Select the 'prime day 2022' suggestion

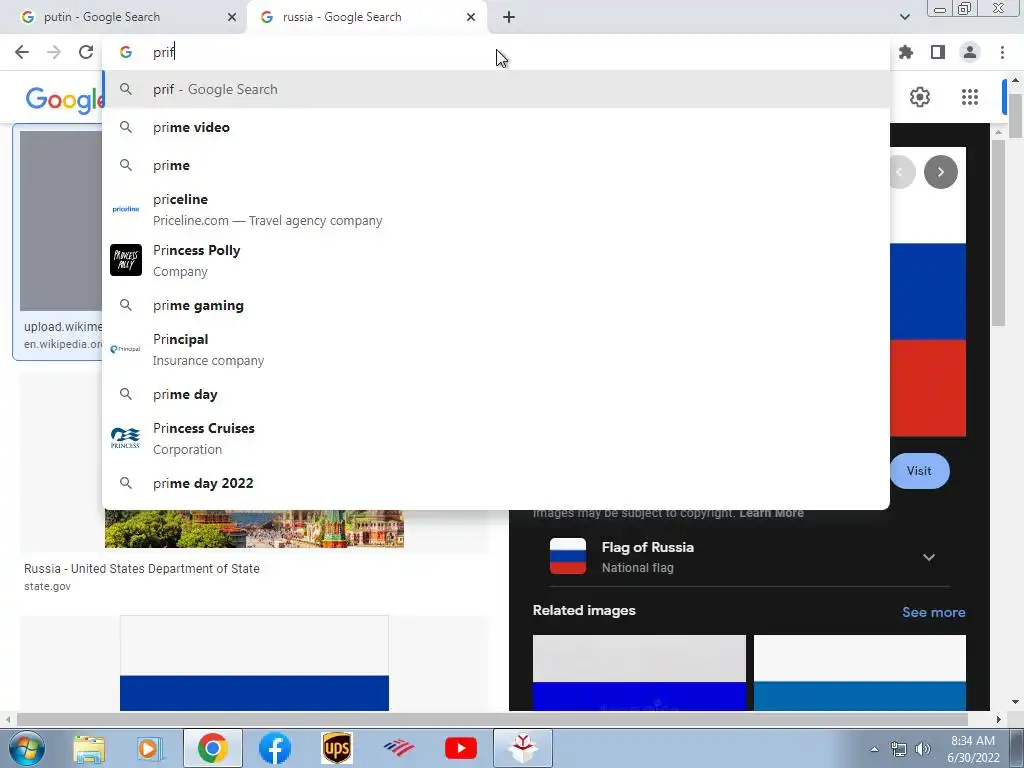pos(496,483)
